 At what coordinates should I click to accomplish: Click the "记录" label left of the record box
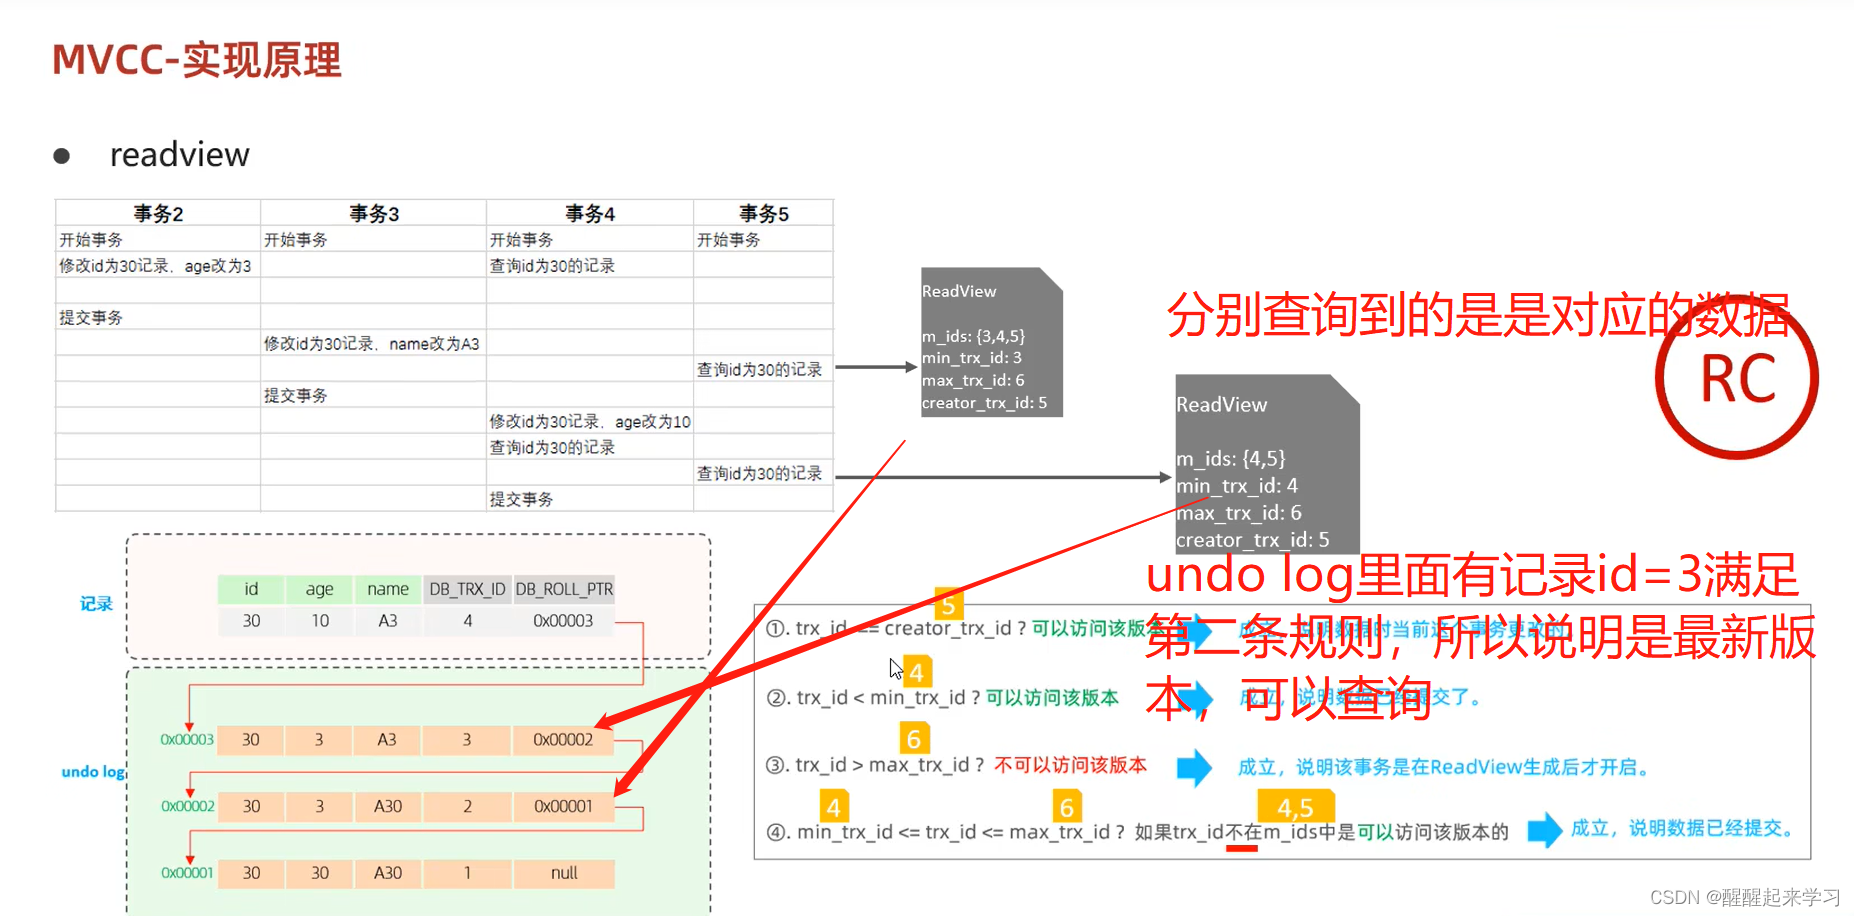[x=96, y=604]
